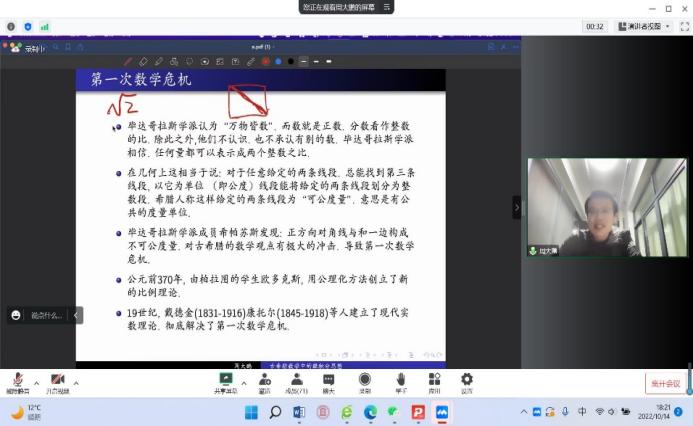Viewport: 693px width, 426px height.
Task: Collapse the participant video side panel
Action: [517, 207]
